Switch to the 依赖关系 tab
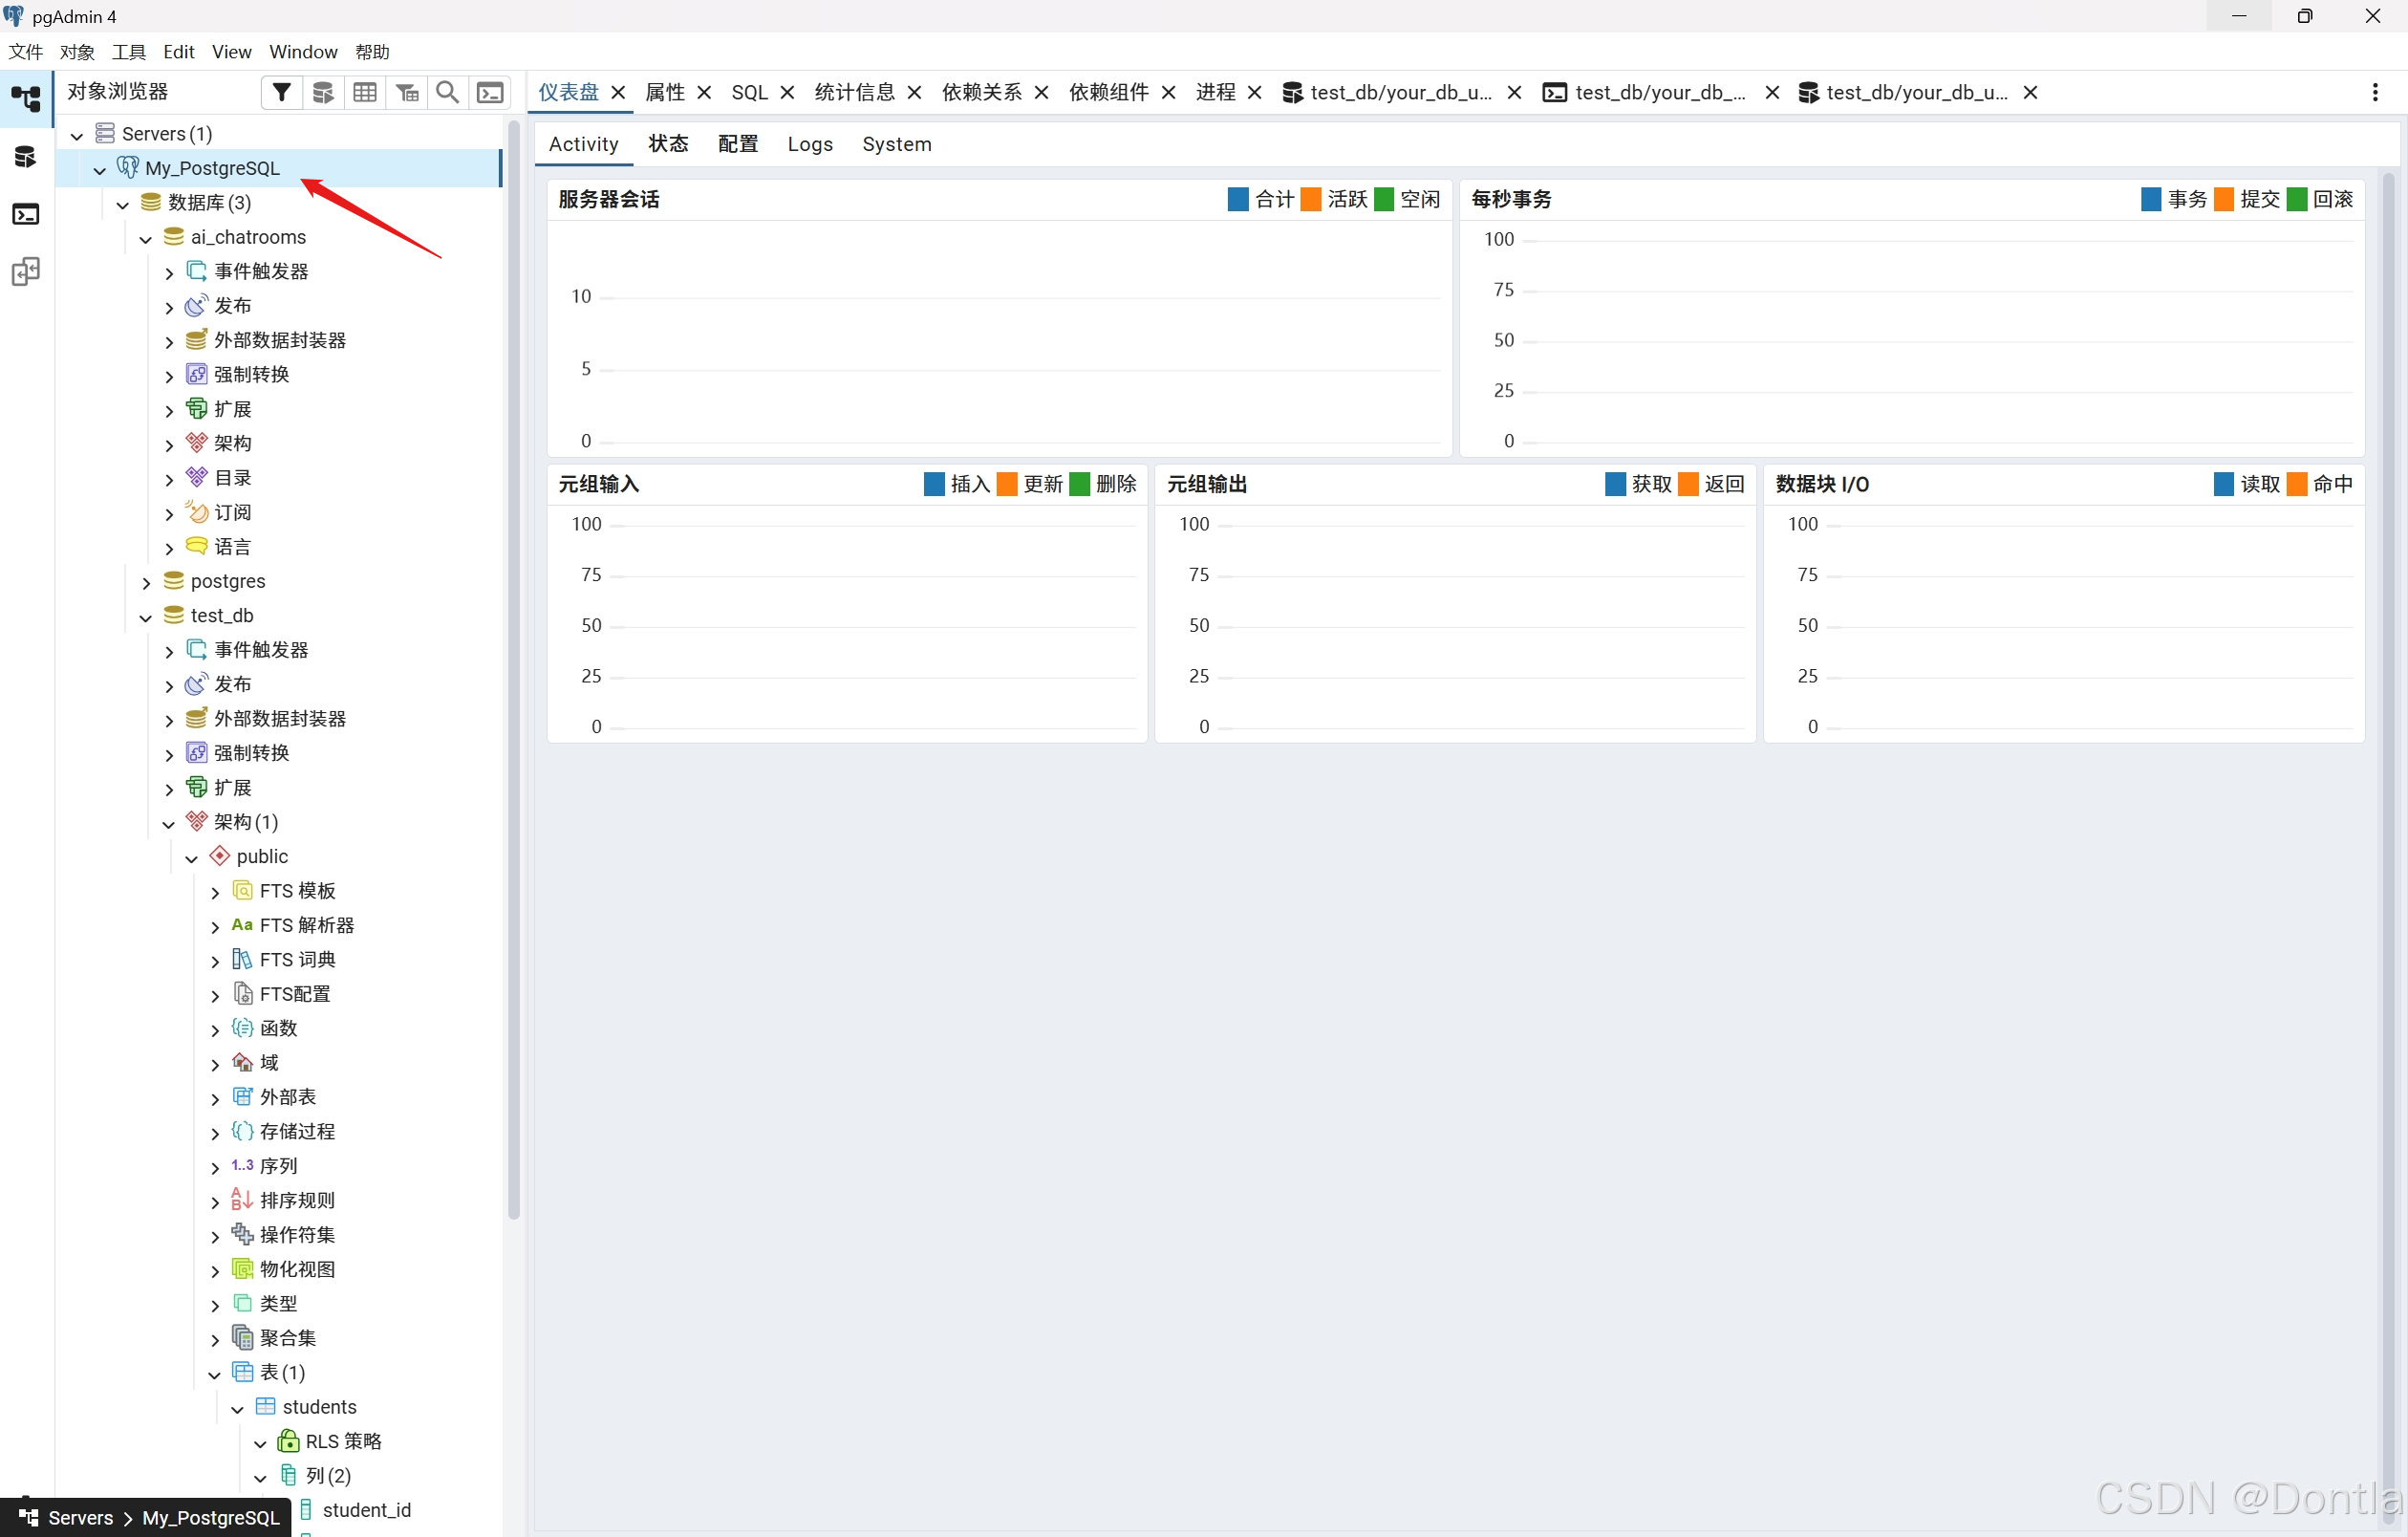Viewport: 2408px width, 1537px height. (x=982, y=92)
